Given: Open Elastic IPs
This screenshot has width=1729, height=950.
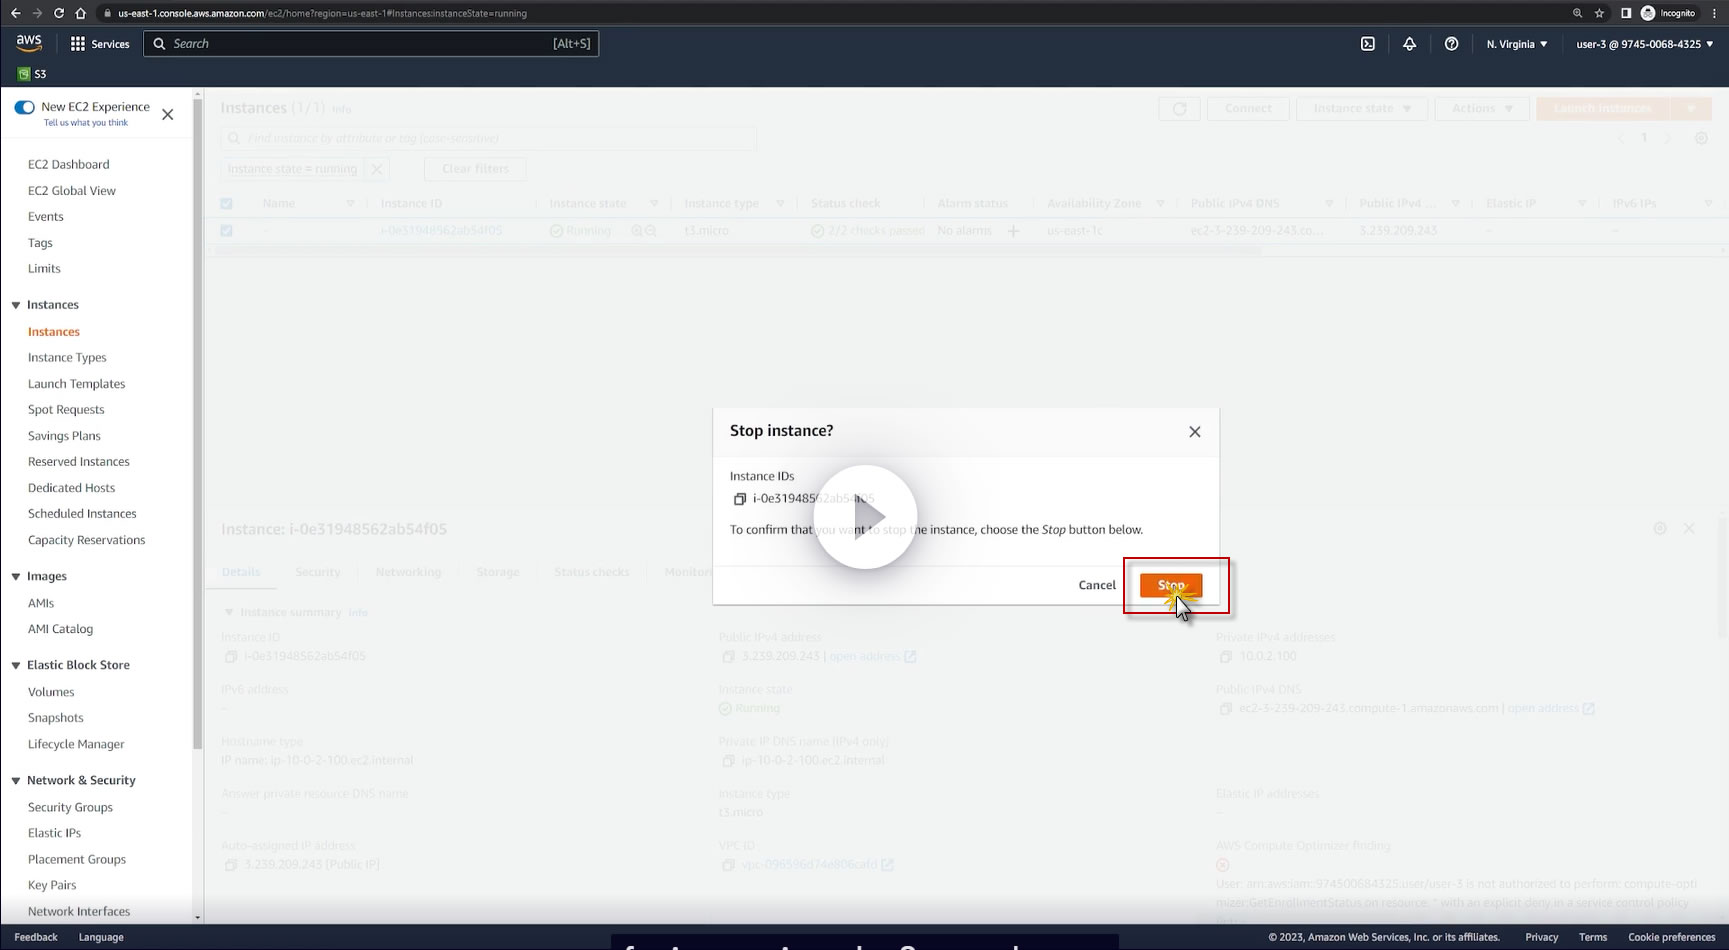Looking at the screenshot, I should pyautogui.click(x=55, y=833).
